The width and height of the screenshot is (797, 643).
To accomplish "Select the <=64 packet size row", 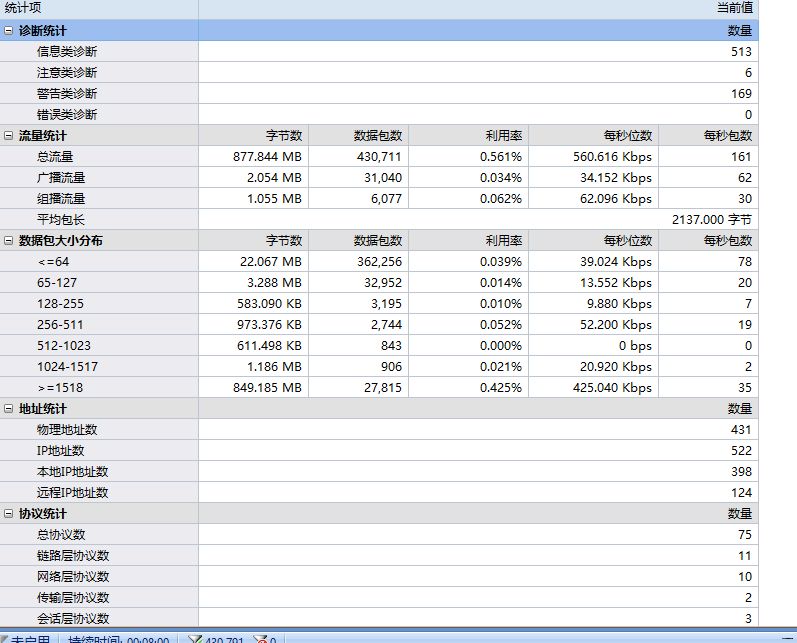I will (379, 261).
